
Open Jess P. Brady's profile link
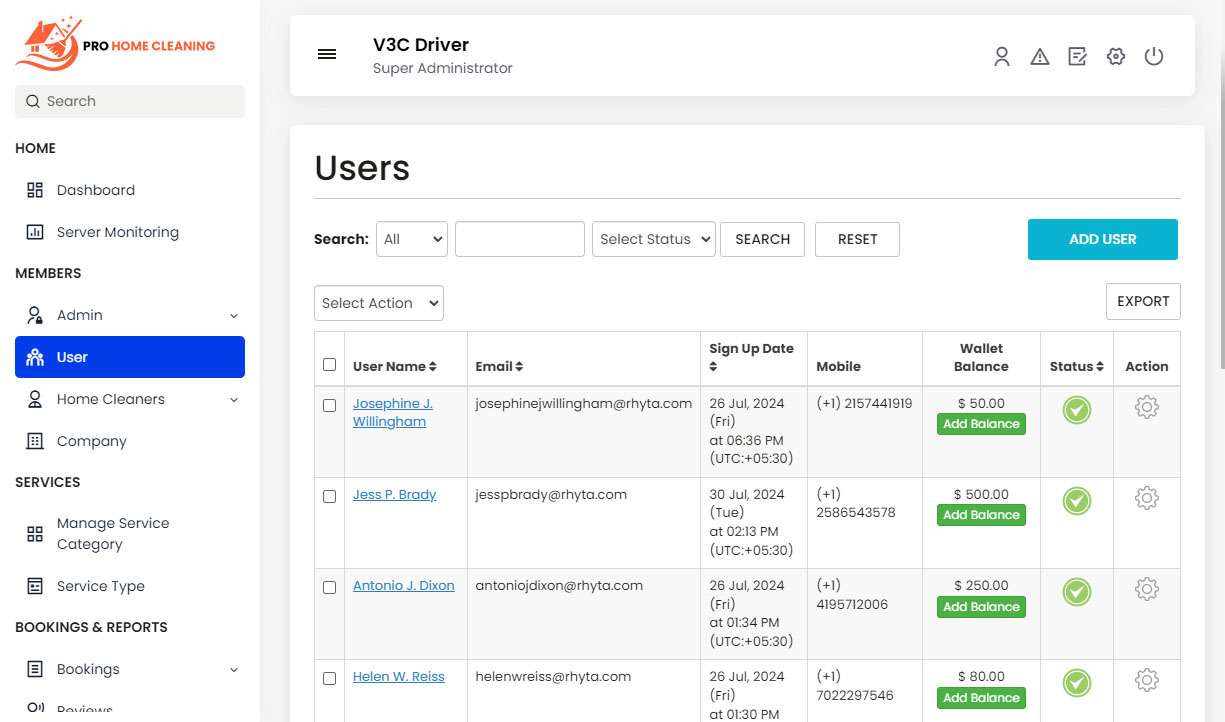(x=394, y=494)
